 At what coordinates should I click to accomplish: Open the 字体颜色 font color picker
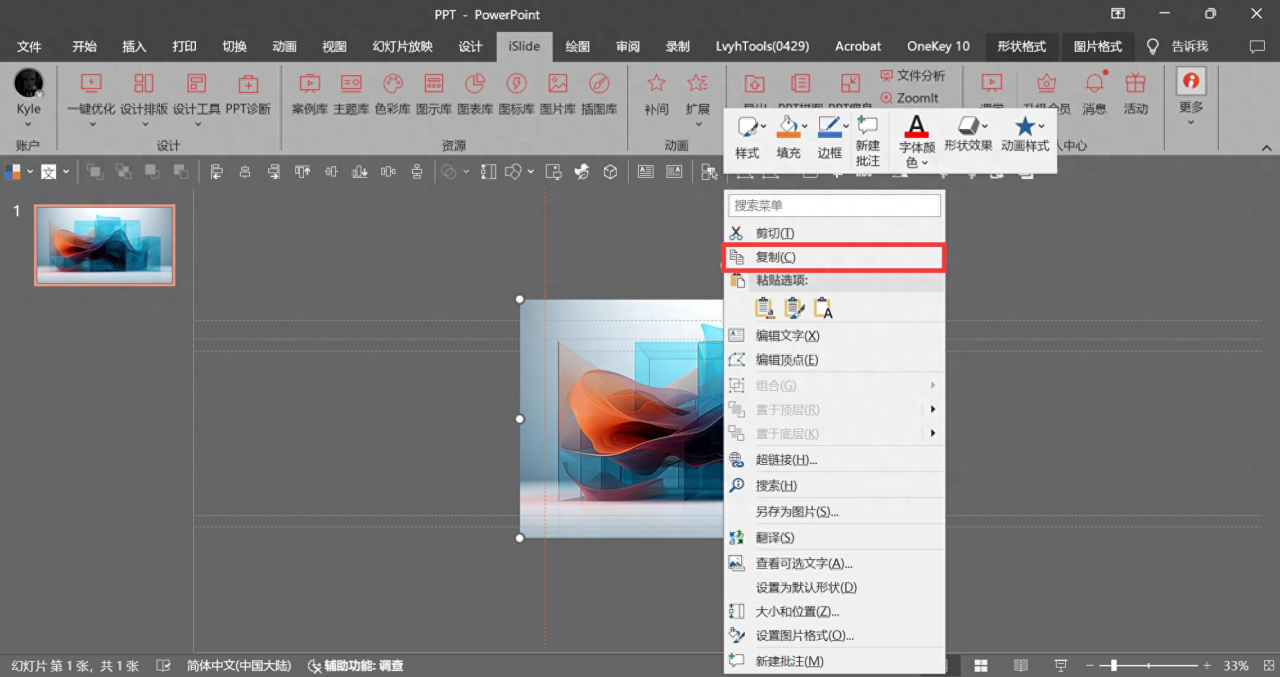916,140
